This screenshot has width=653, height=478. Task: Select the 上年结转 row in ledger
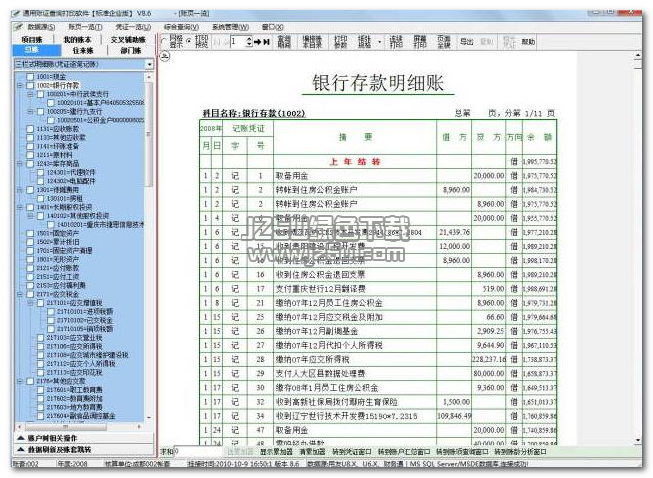378,162
